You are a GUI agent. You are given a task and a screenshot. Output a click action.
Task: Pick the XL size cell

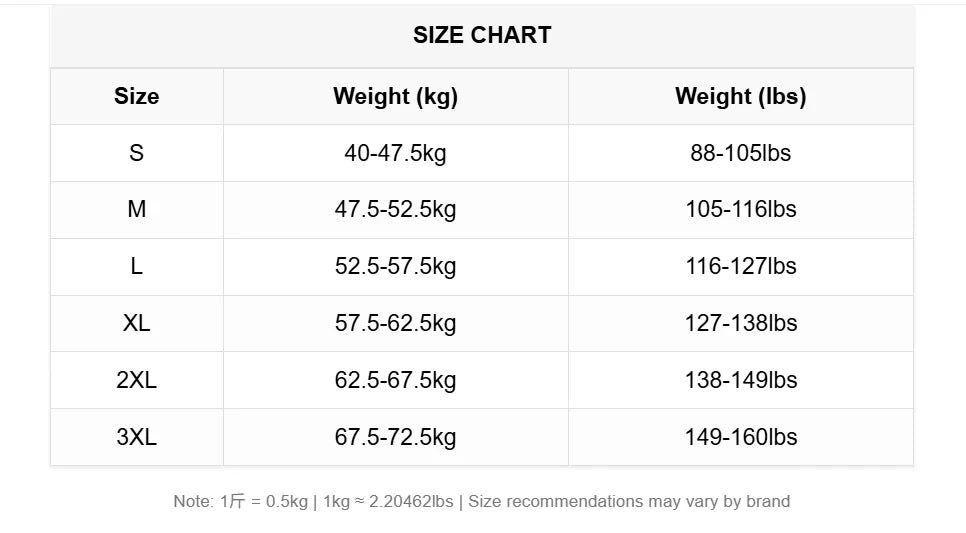coord(136,324)
